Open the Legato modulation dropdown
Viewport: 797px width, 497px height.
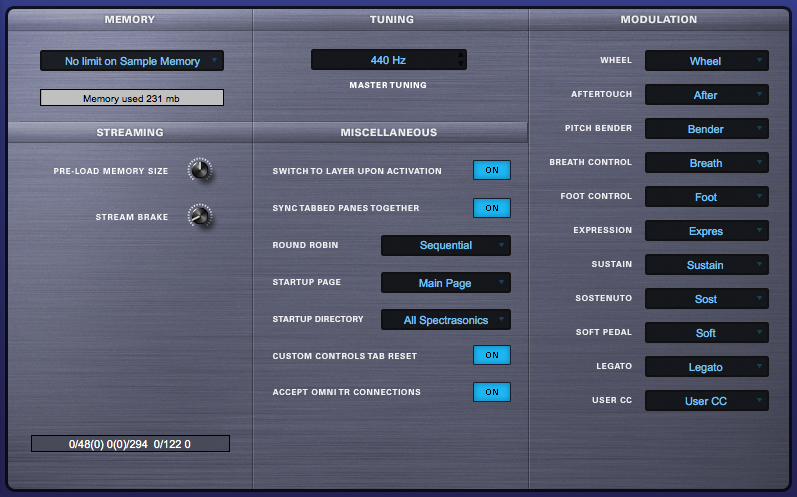pyautogui.click(x=707, y=367)
